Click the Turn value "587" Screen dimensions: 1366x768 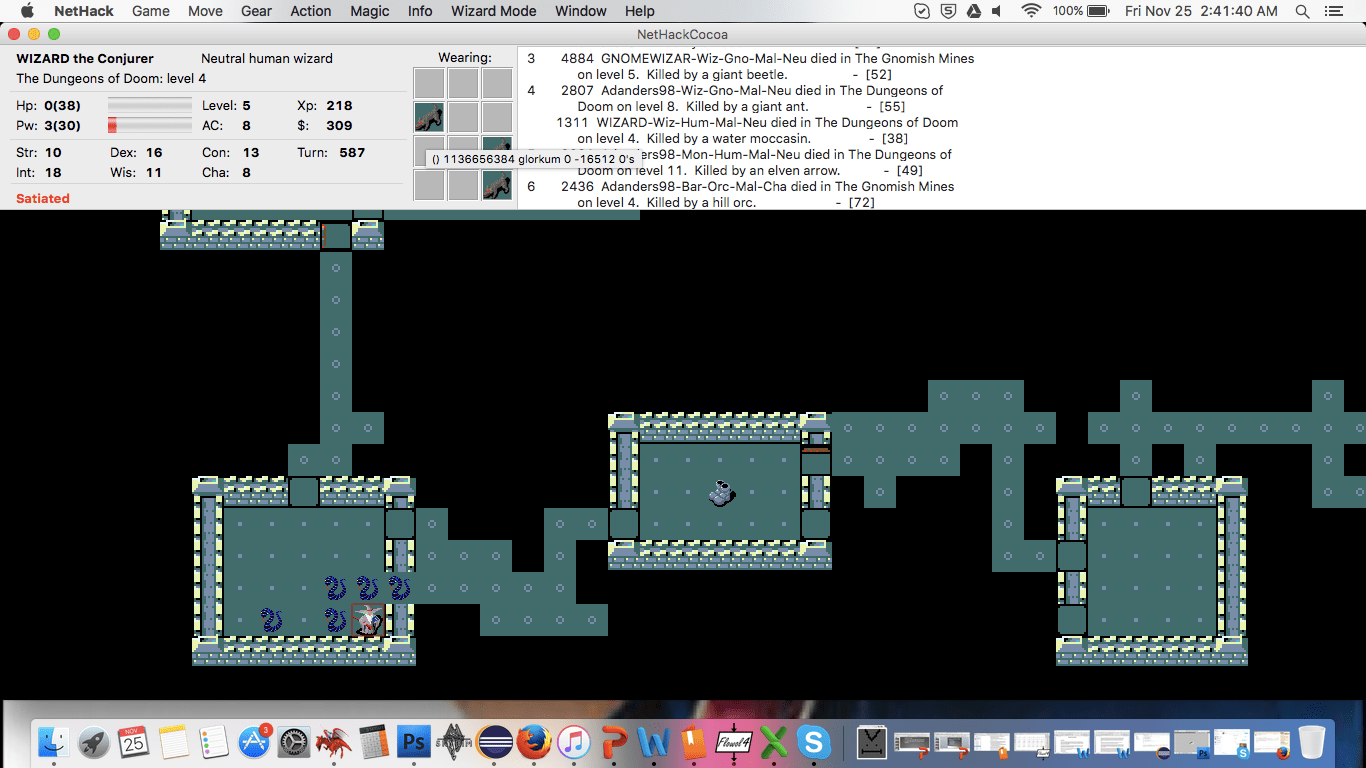pyautogui.click(x=352, y=153)
